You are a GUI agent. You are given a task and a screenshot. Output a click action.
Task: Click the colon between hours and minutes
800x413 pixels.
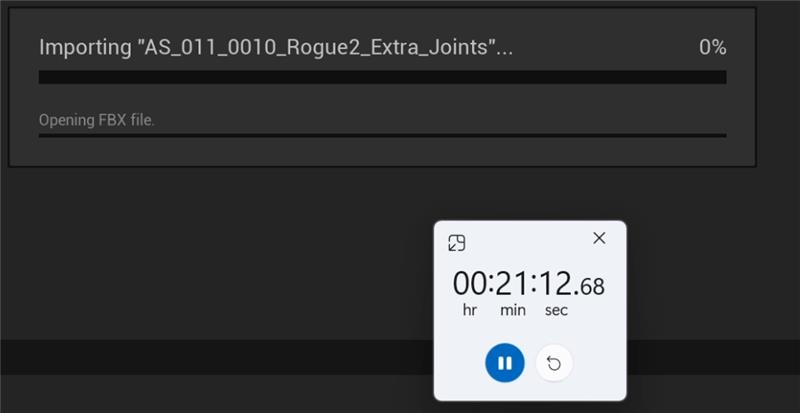(491, 285)
